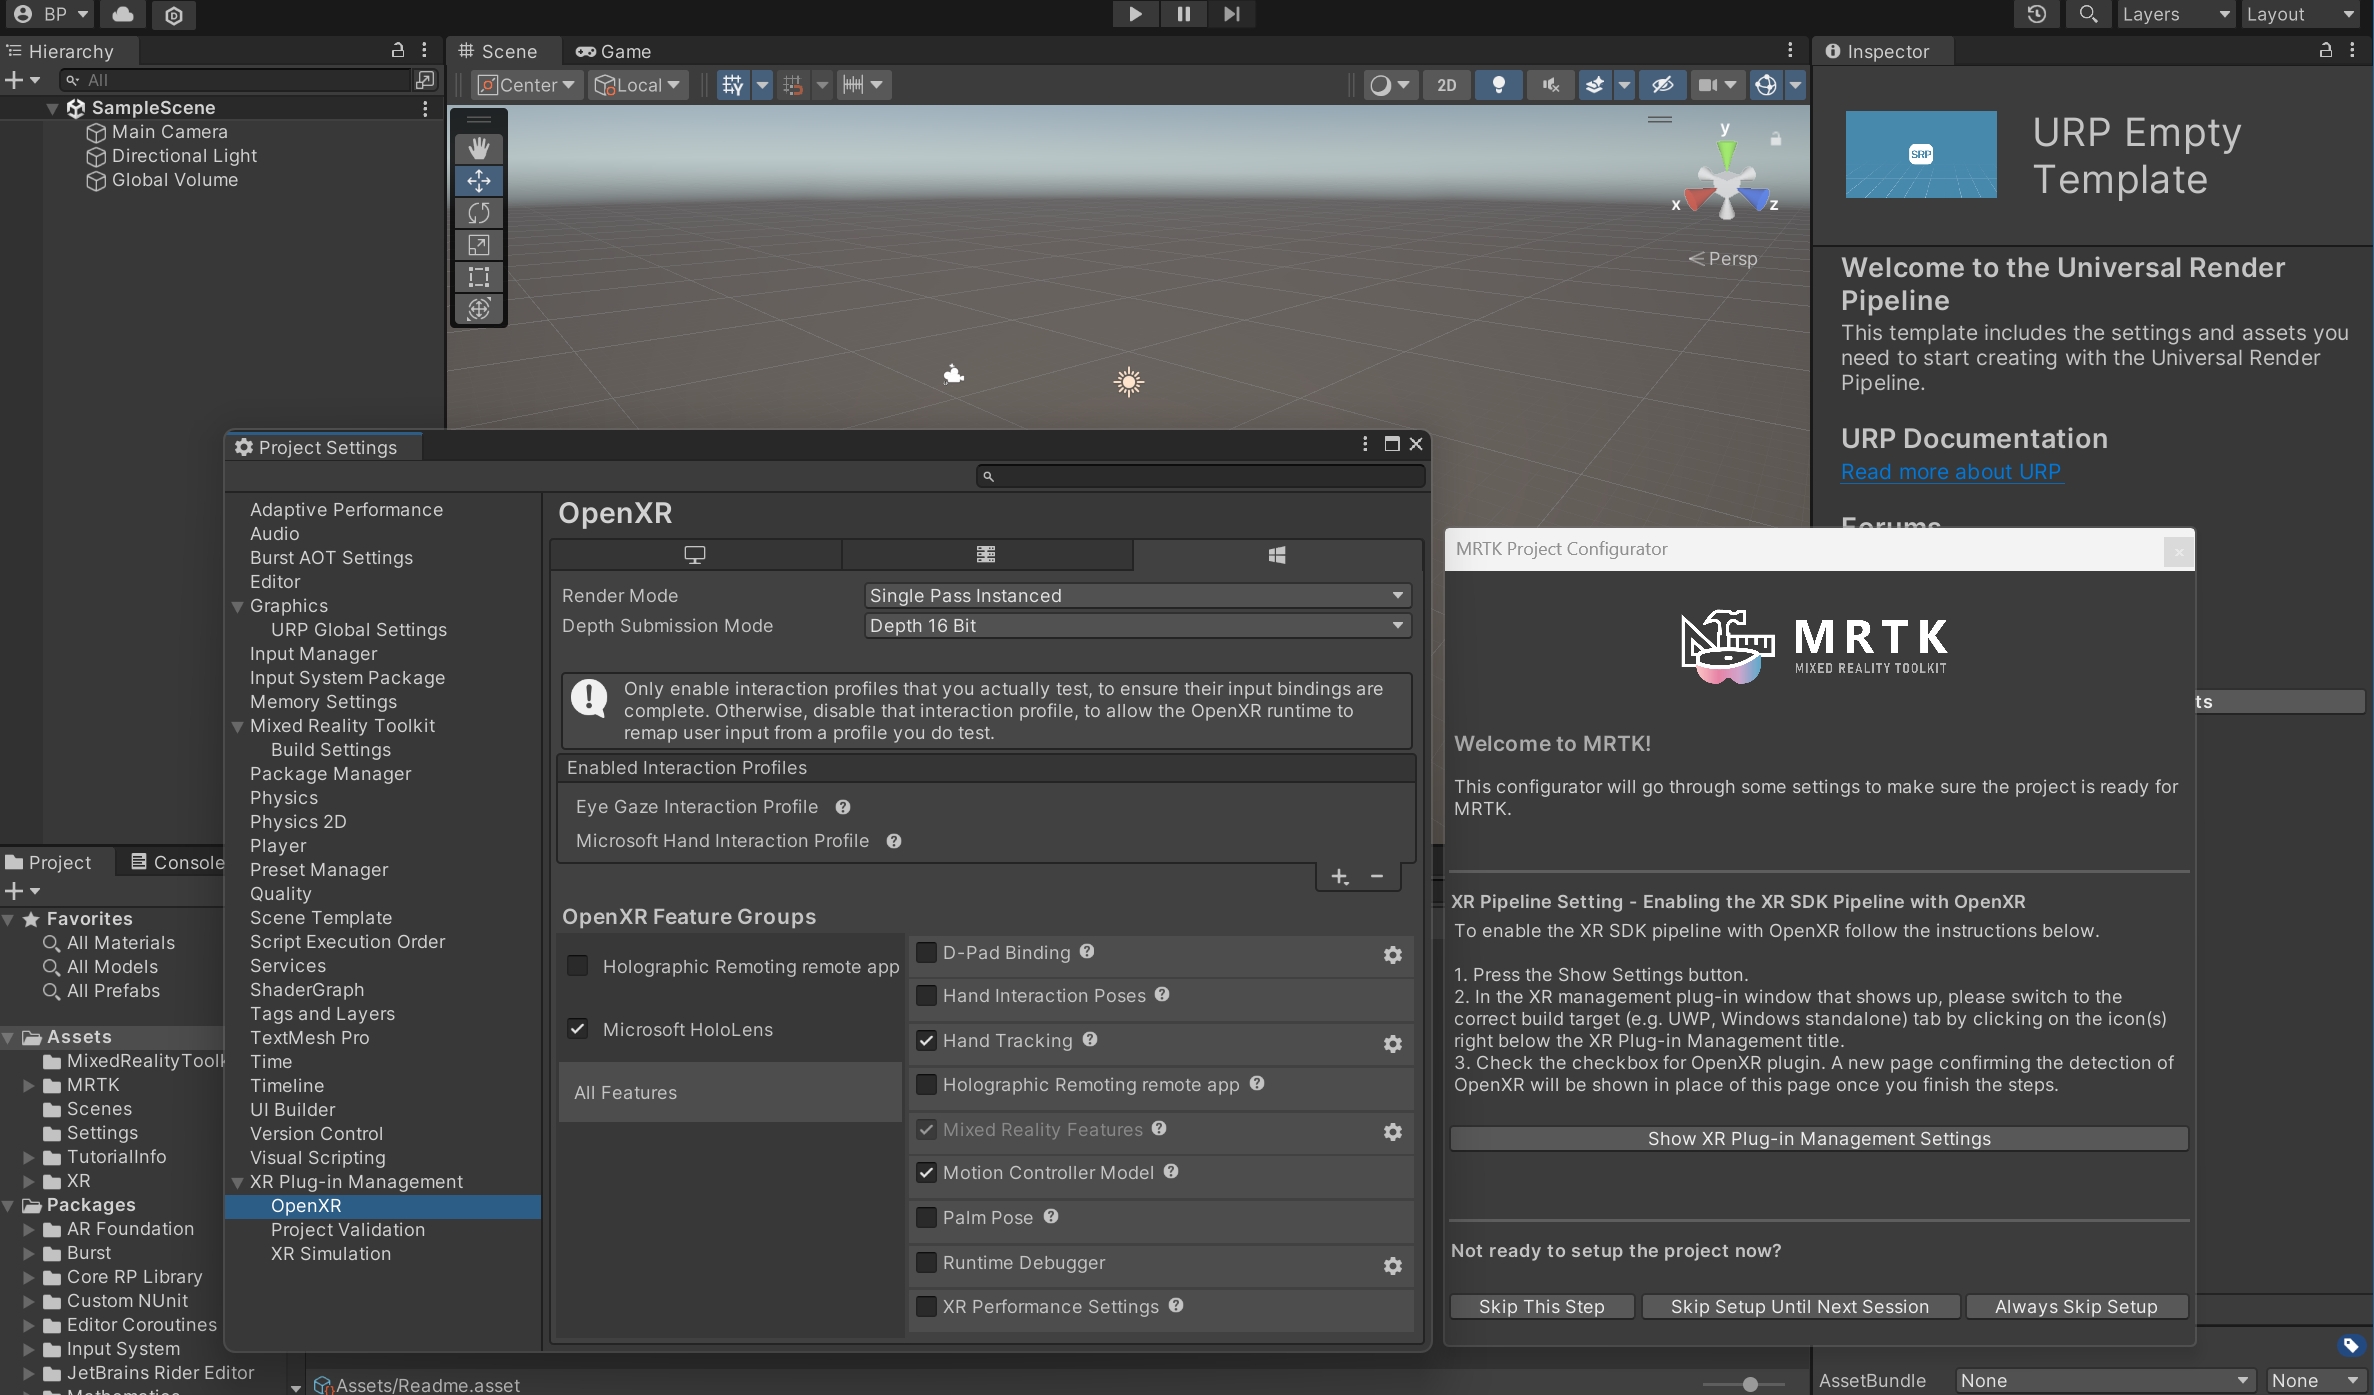Collapse the Packages section in the Project panel

point(8,1205)
